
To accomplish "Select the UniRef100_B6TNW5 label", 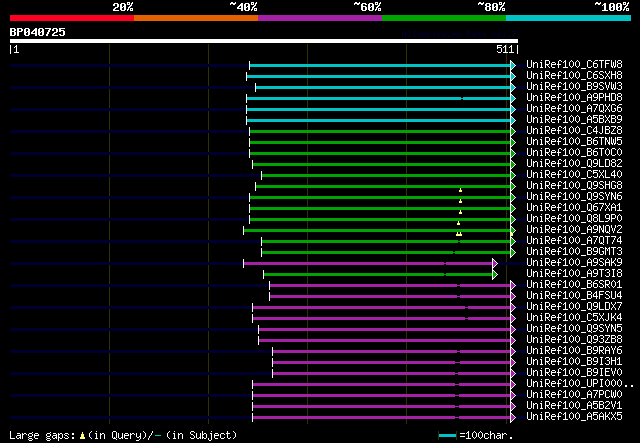I will pos(574,142).
